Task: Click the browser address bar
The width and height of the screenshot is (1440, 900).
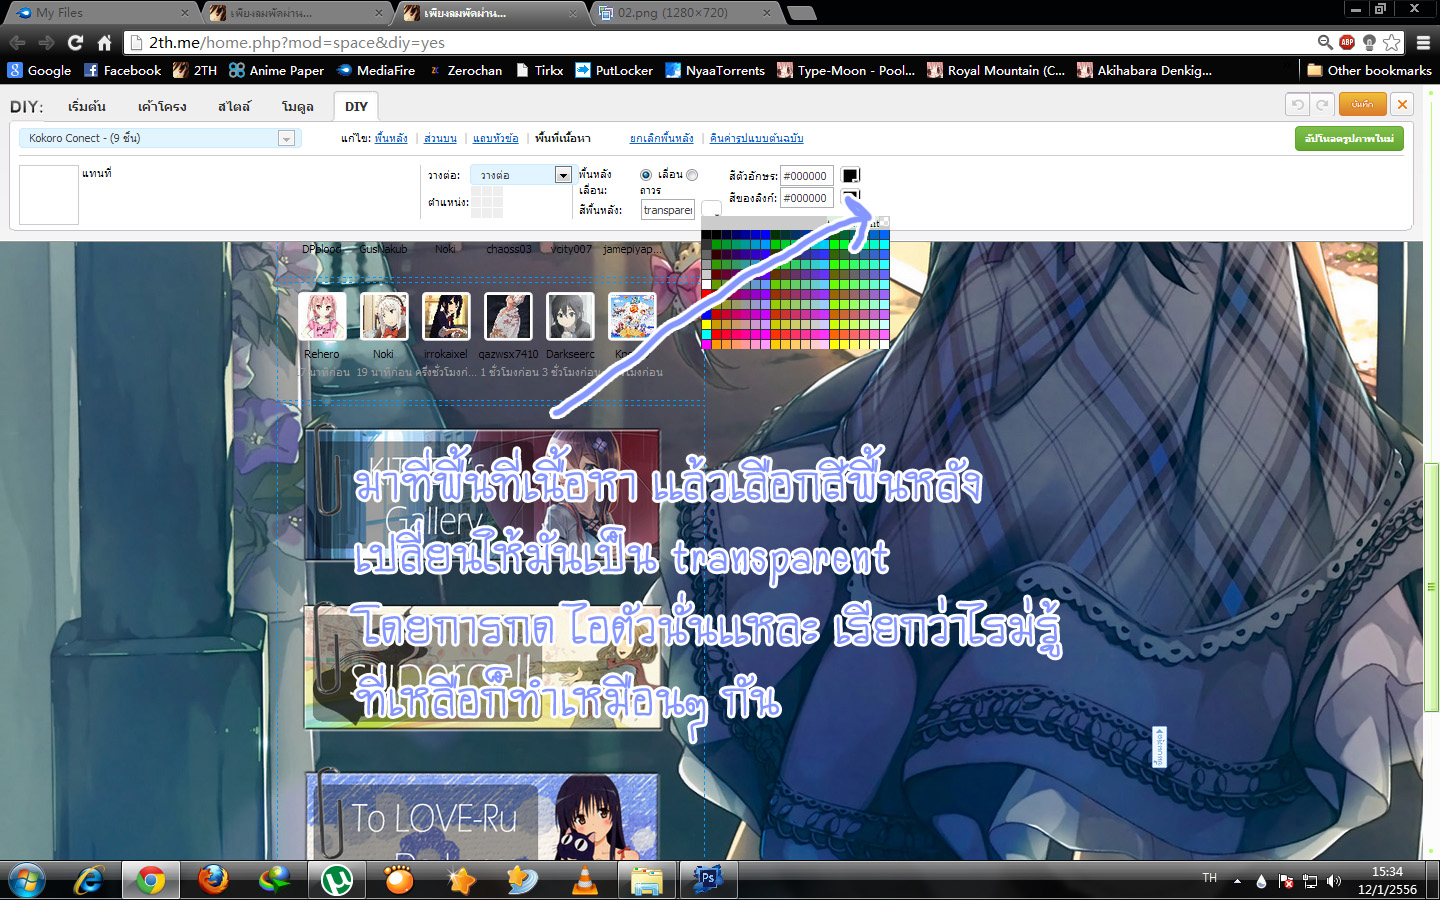Action: pyautogui.click(x=720, y=43)
